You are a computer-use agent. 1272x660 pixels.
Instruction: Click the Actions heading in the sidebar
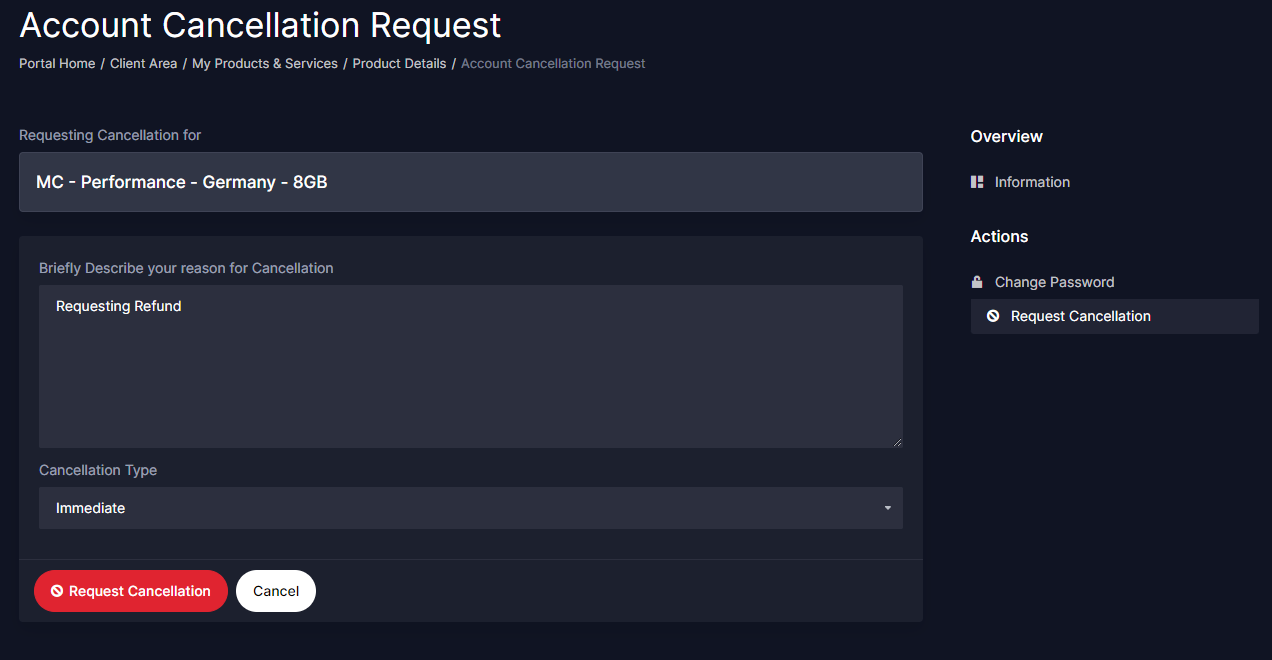(999, 236)
